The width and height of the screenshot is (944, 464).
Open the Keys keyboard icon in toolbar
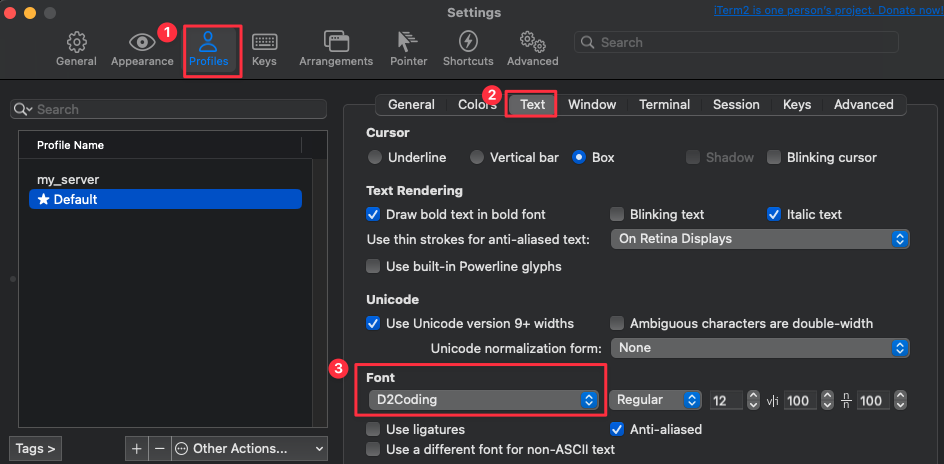pyautogui.click(x=264, y=42)
